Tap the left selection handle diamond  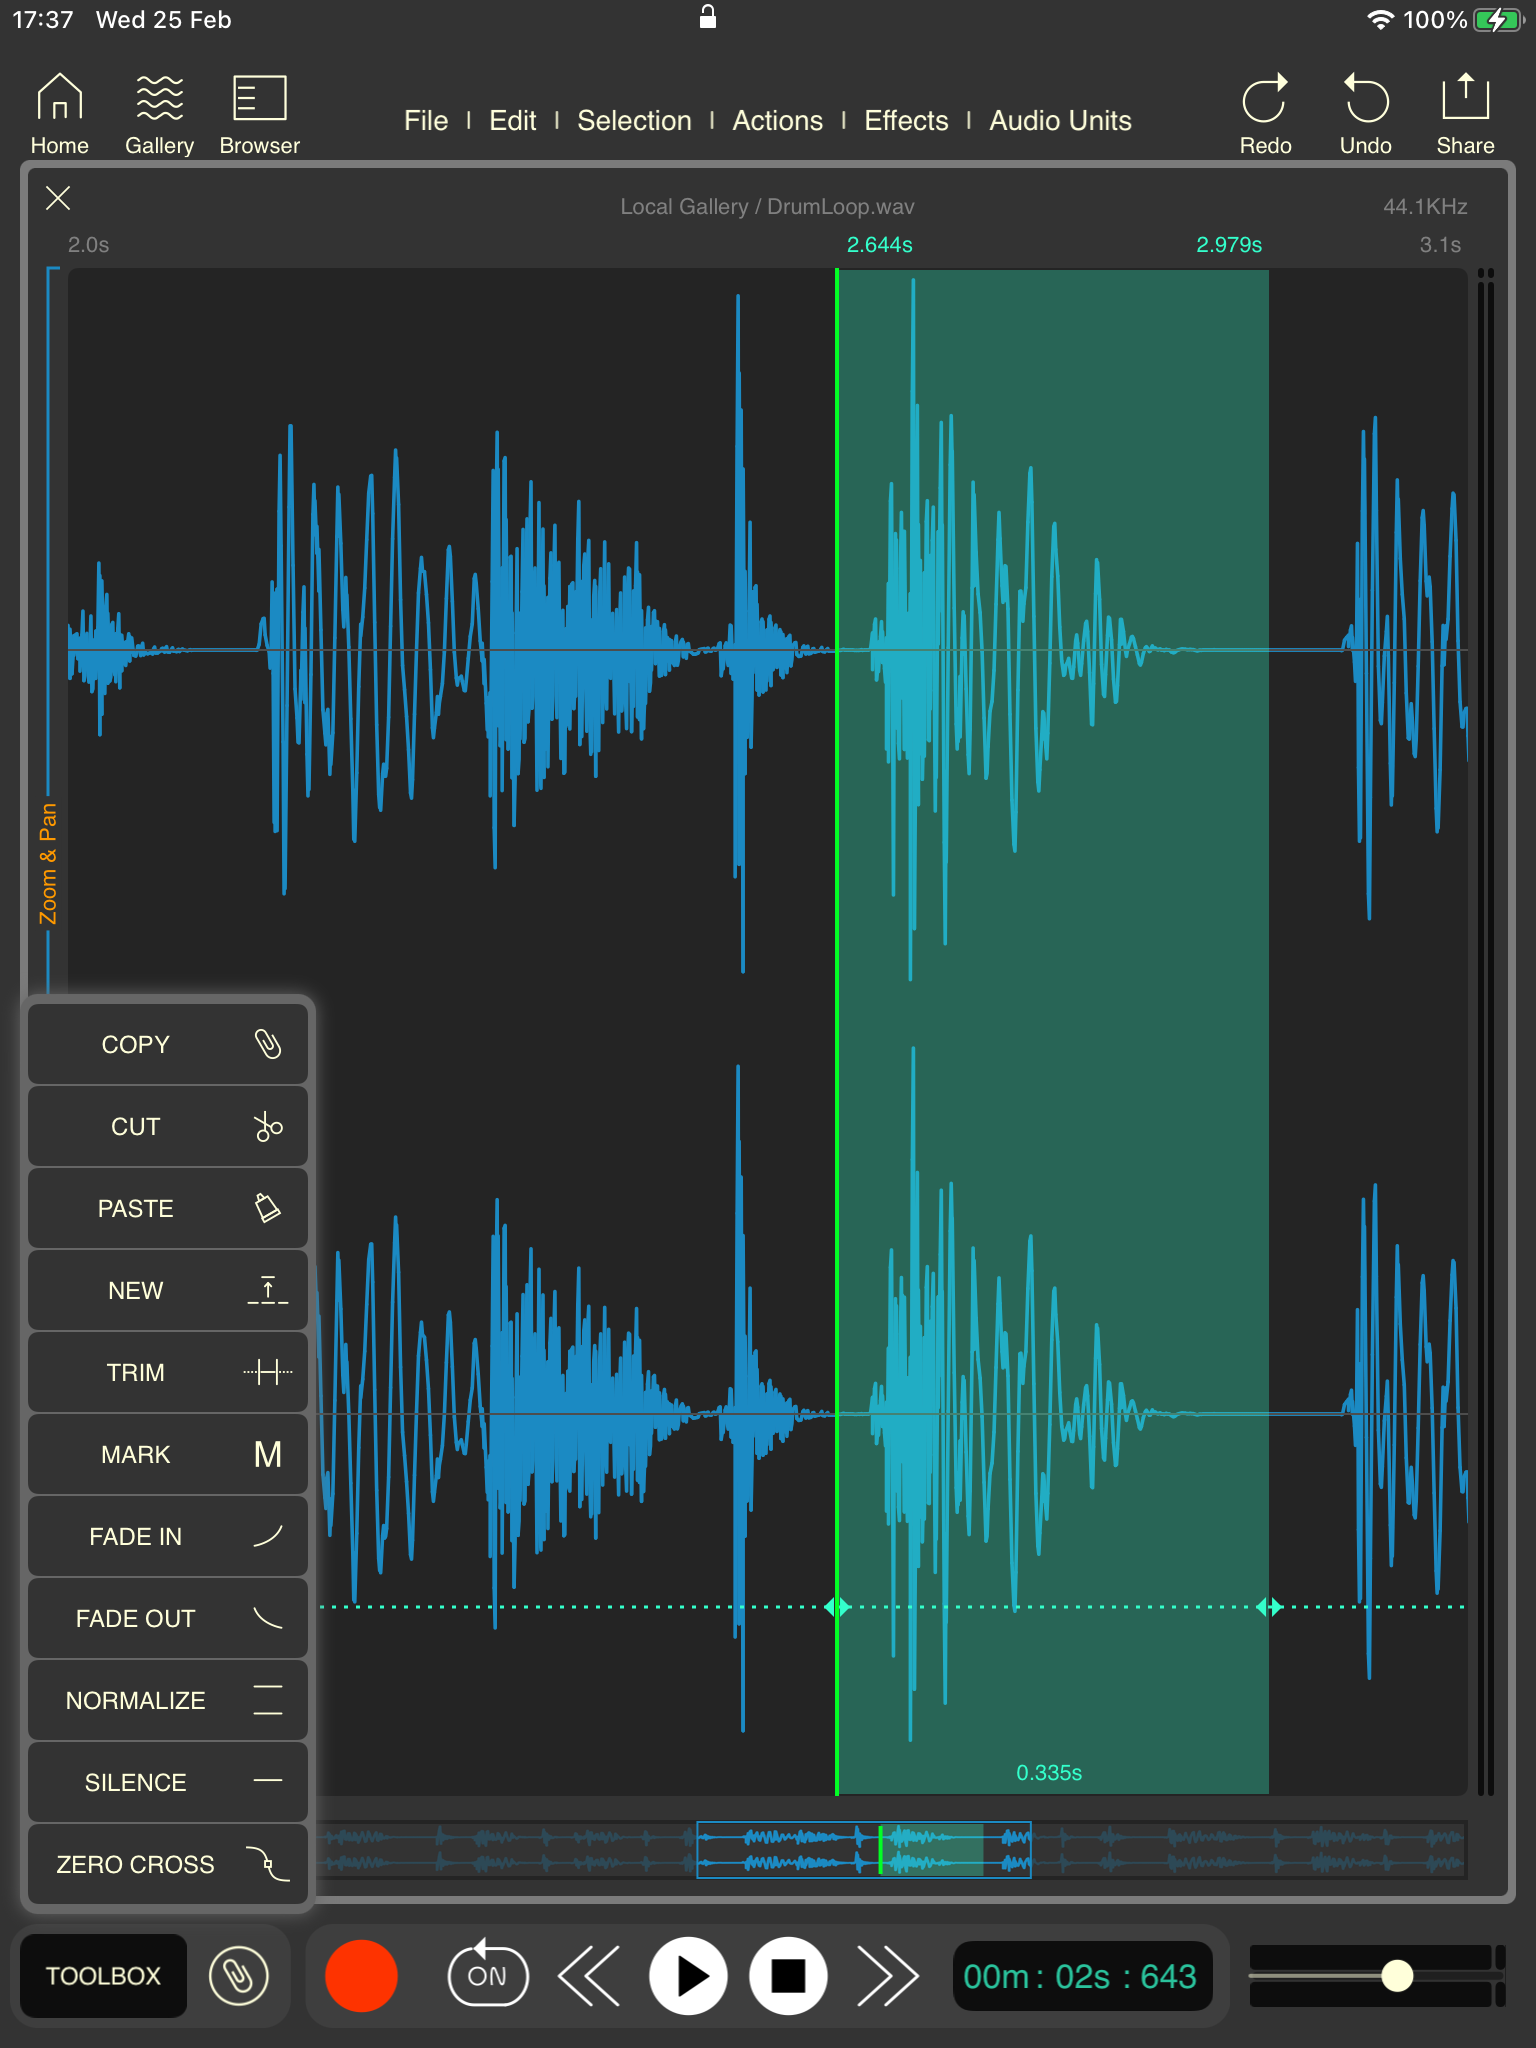[837, 1607]
